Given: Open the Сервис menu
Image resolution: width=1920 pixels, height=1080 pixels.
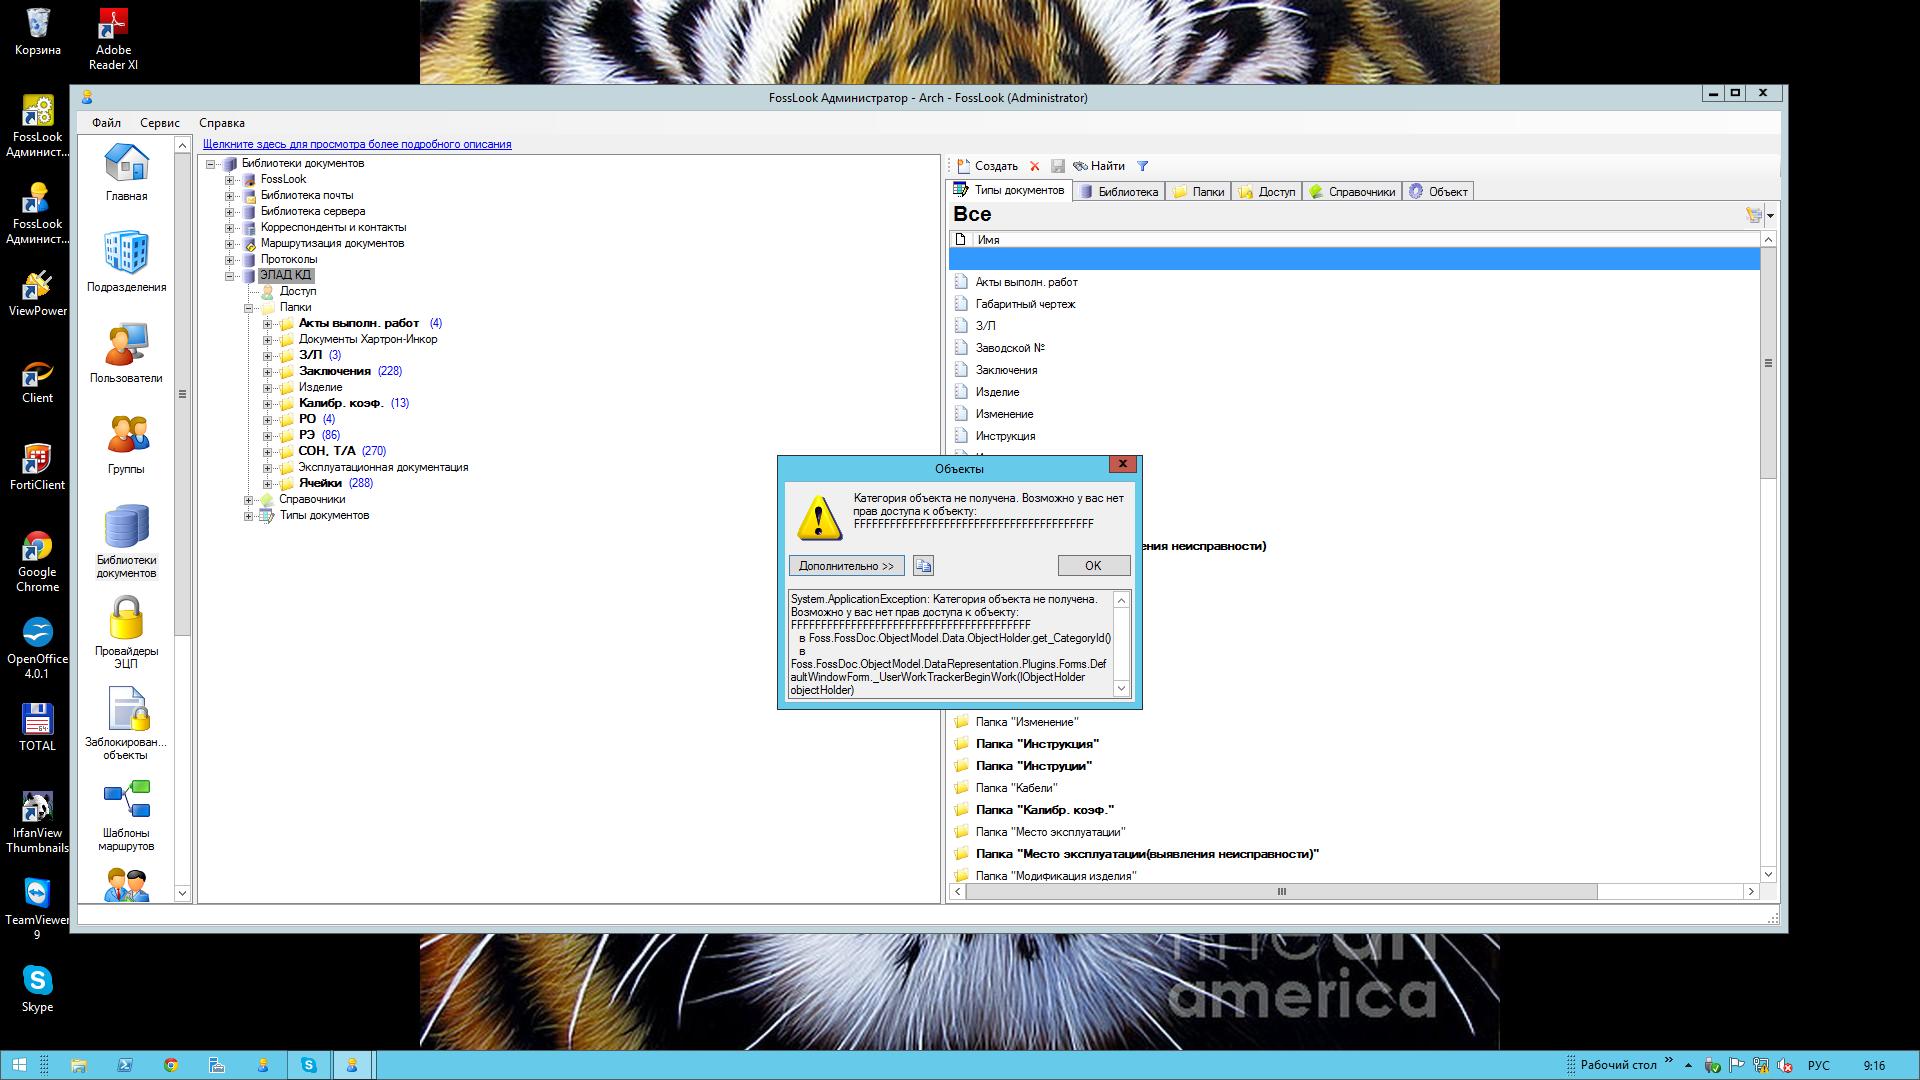Looking at the screenshot, I should [160, 123].
